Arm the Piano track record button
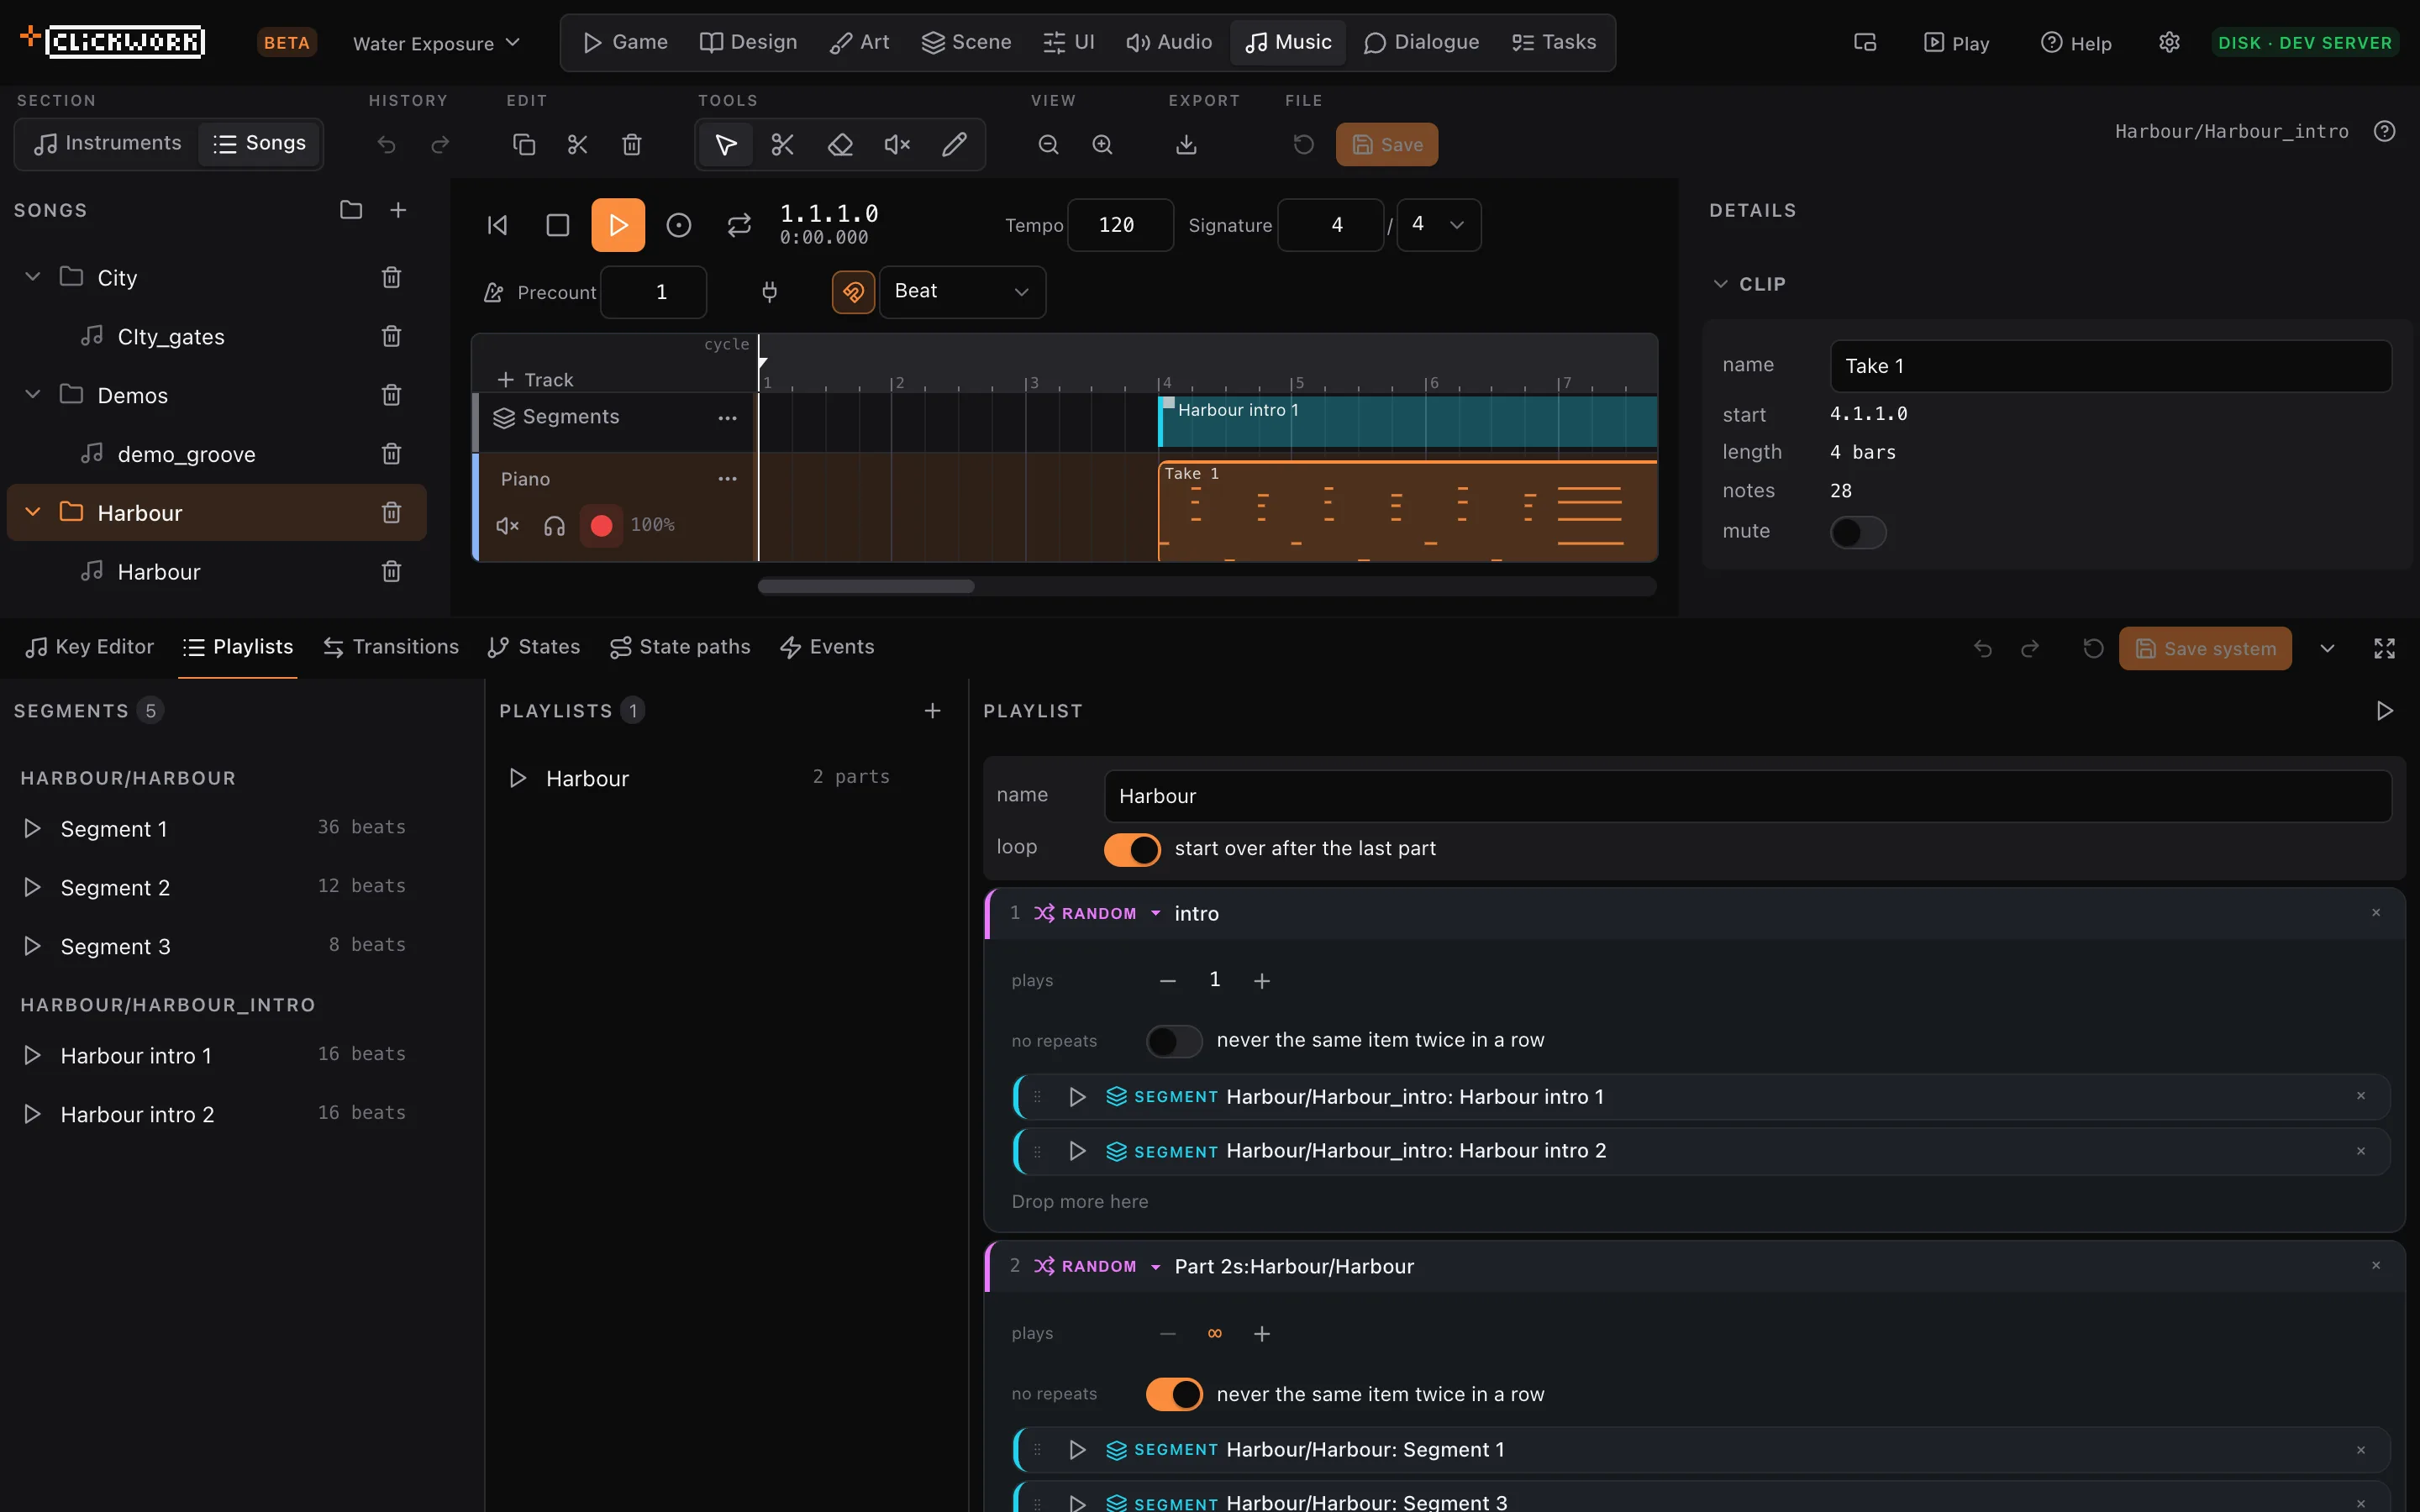The image size is (2420, 1512). (x=601, y=526)
